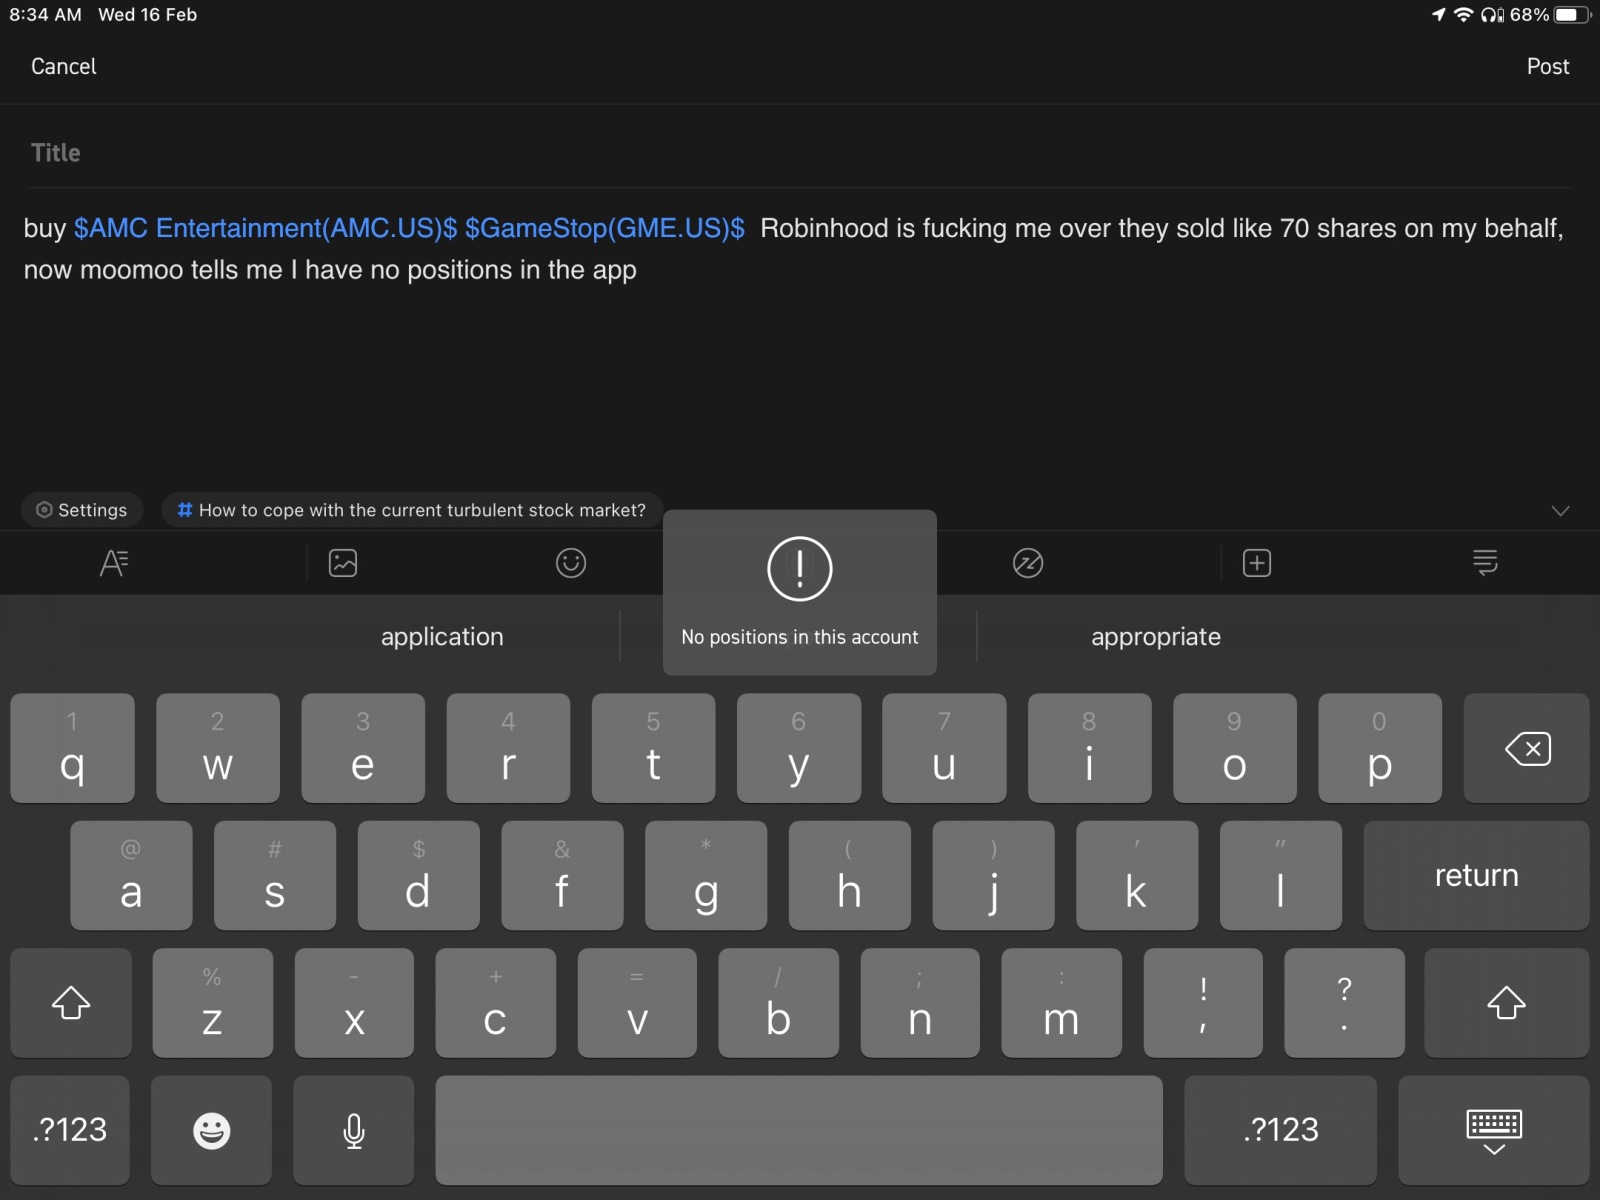Select the turbulent stock market topic tag
Viewport: 1600px width, 1200px height.
(412, 510)
